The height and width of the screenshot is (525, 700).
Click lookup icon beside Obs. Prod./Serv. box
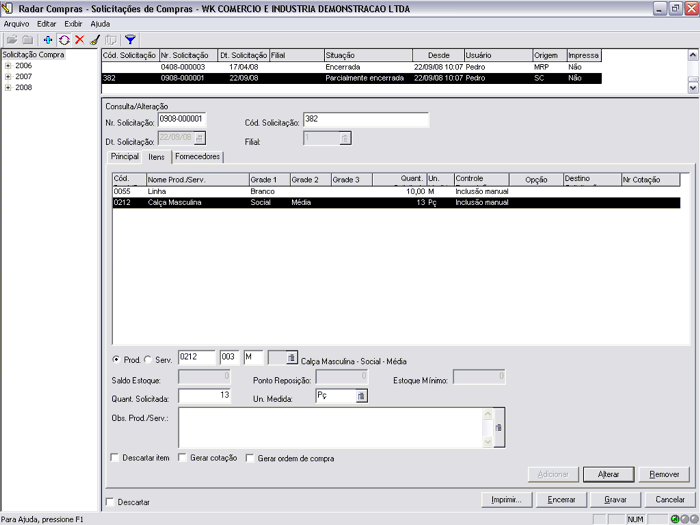[x=498, y=427]
